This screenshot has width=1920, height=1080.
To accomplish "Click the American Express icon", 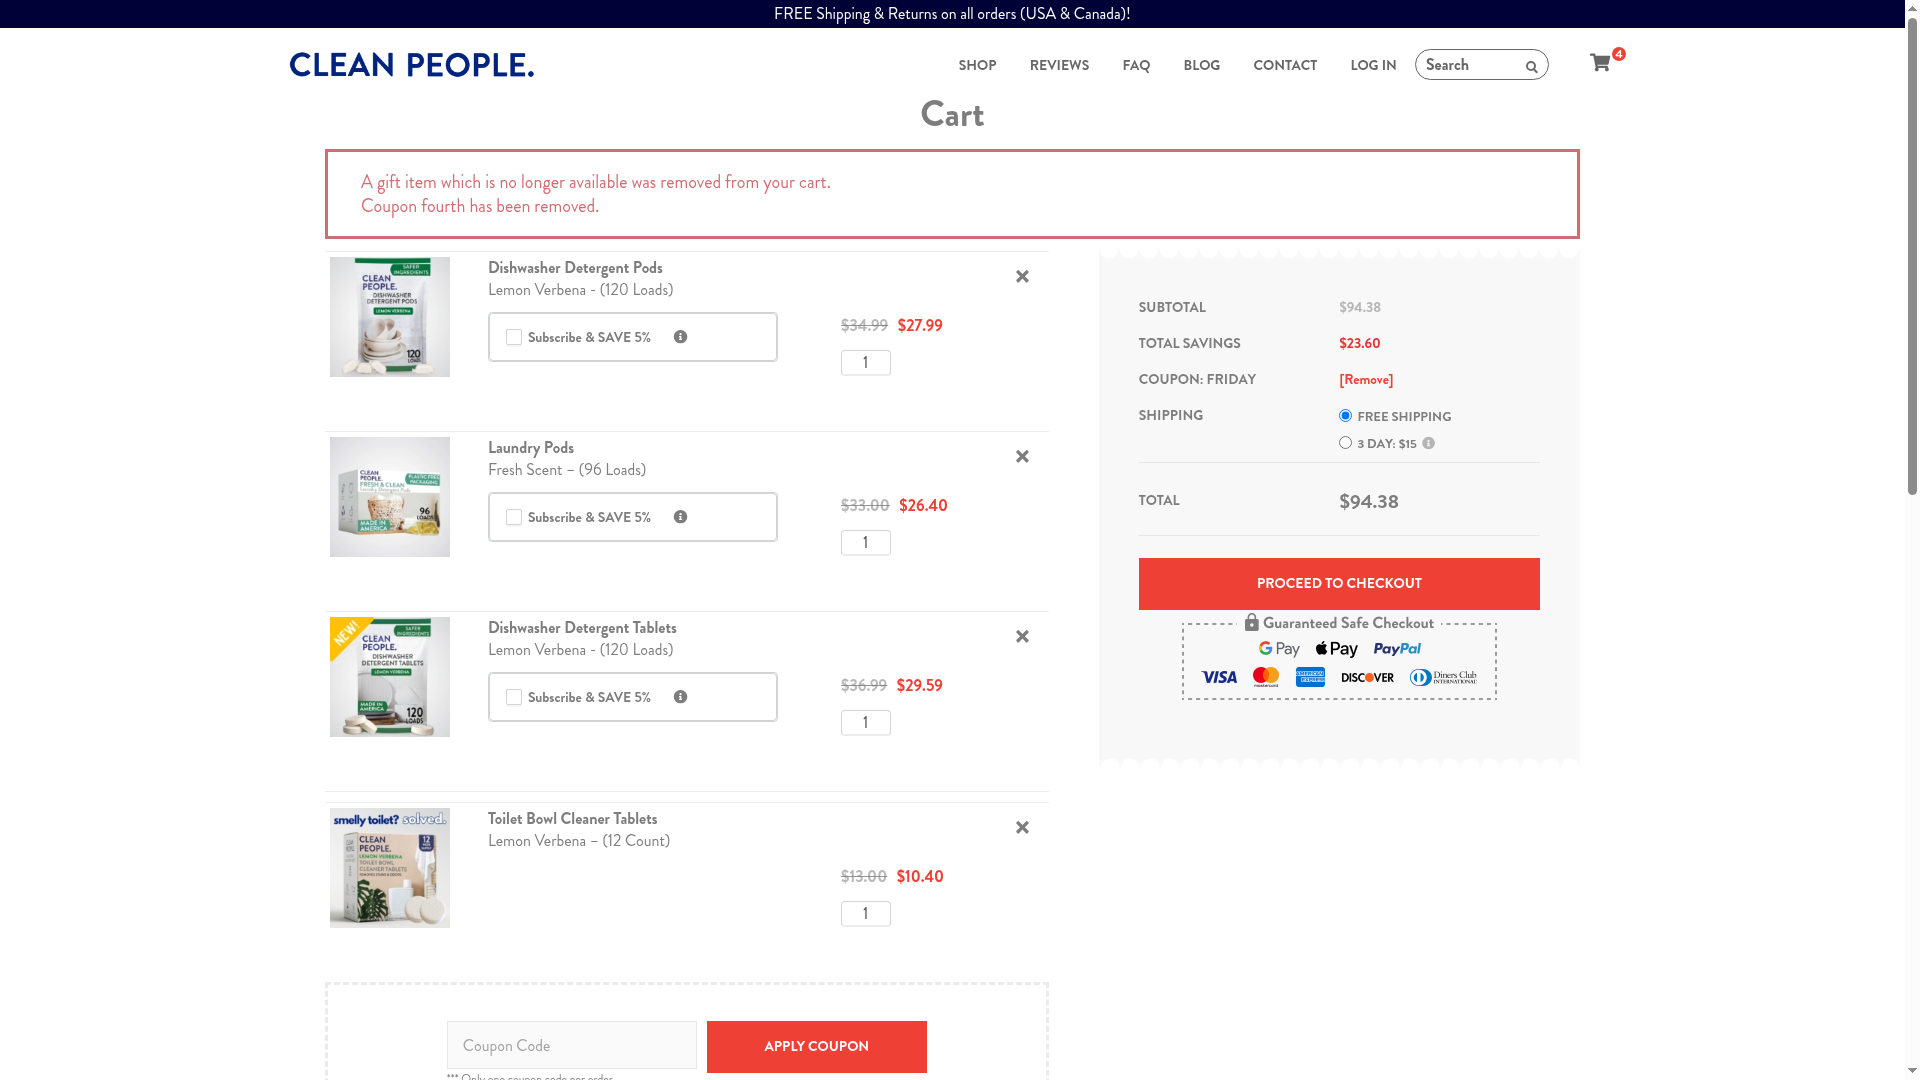I will coord(1310,677).
